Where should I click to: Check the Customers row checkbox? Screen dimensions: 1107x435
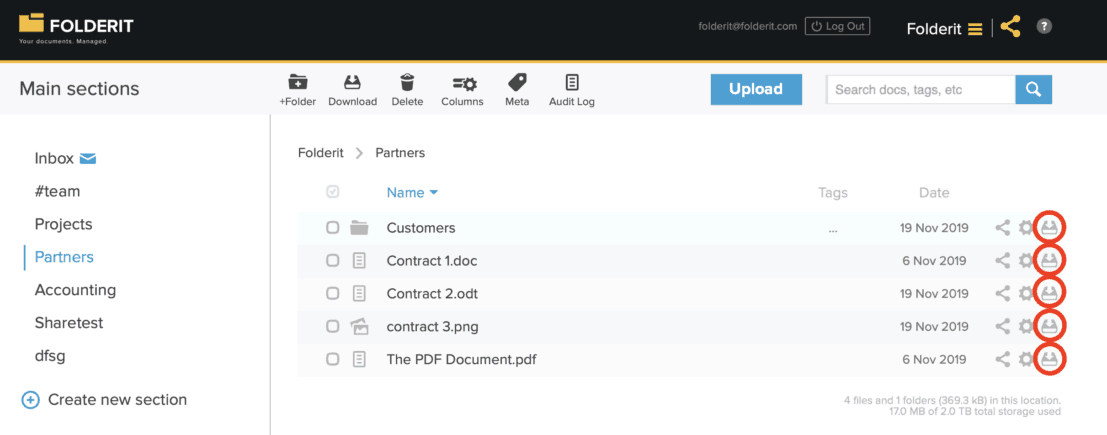[x=333, y=227]
